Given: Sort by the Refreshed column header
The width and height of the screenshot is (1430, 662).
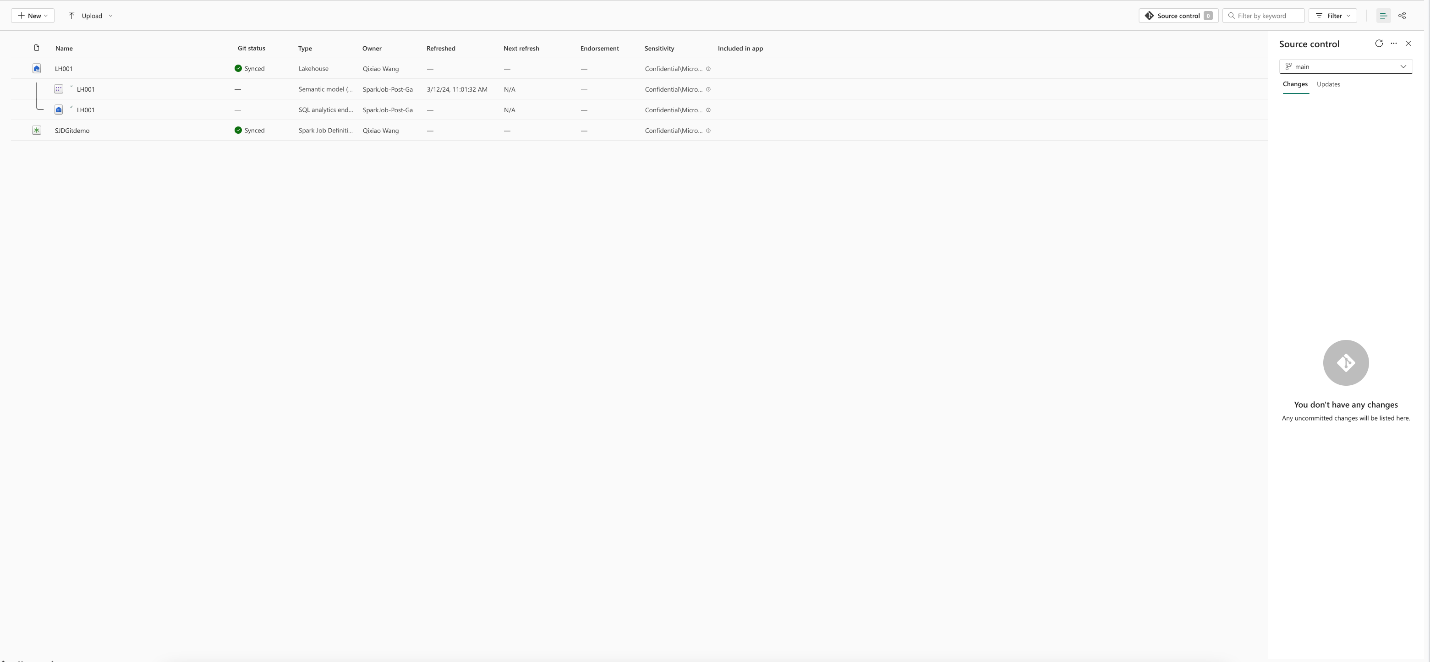Looking at the screenshot, I should pos(441,48).
